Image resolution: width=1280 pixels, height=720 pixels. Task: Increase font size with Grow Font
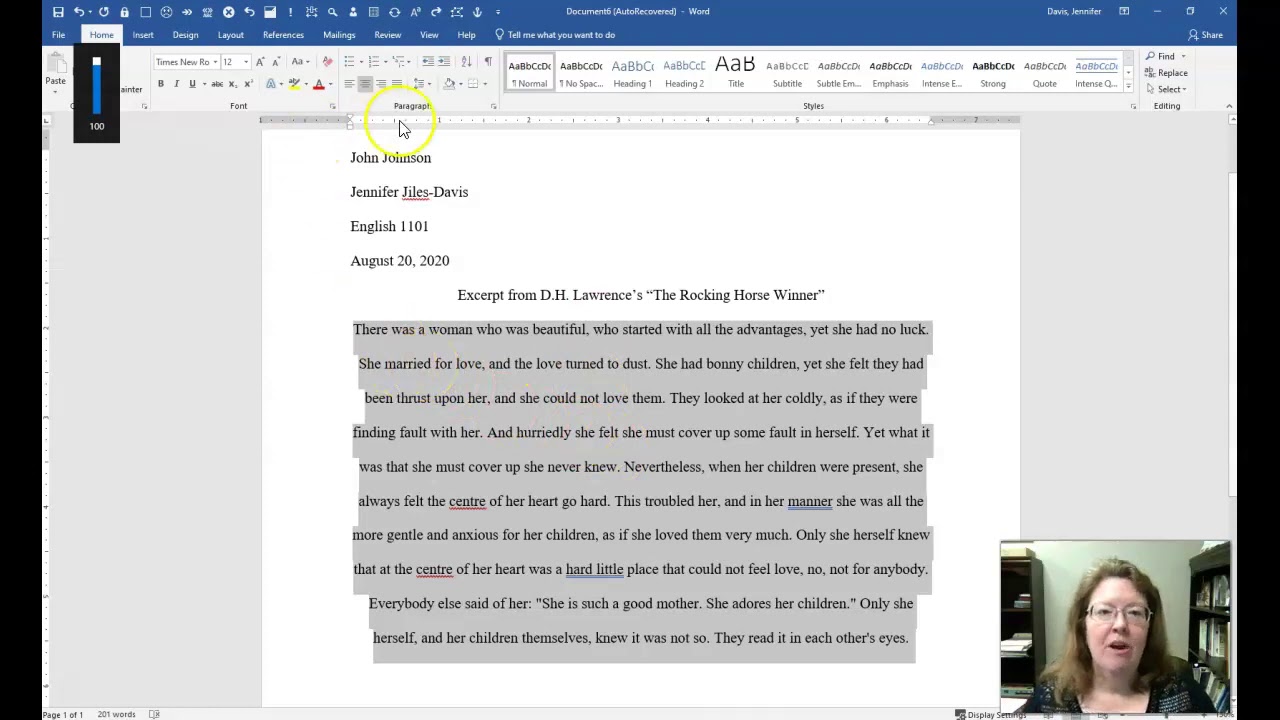click(260, 62)
